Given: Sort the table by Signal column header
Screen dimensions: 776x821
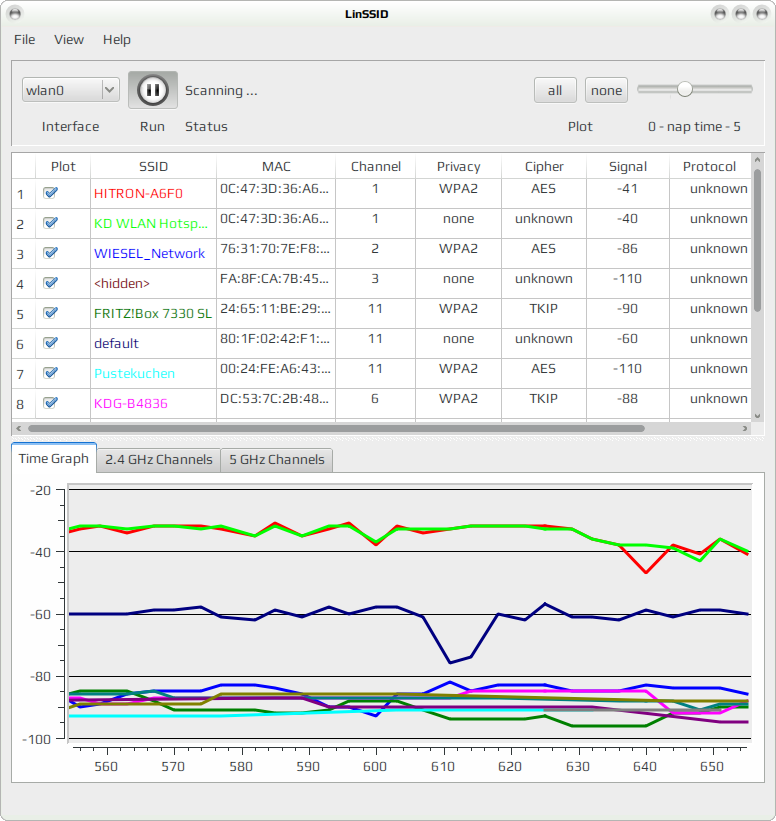Looking at the screenshot, I should (628, 167).
